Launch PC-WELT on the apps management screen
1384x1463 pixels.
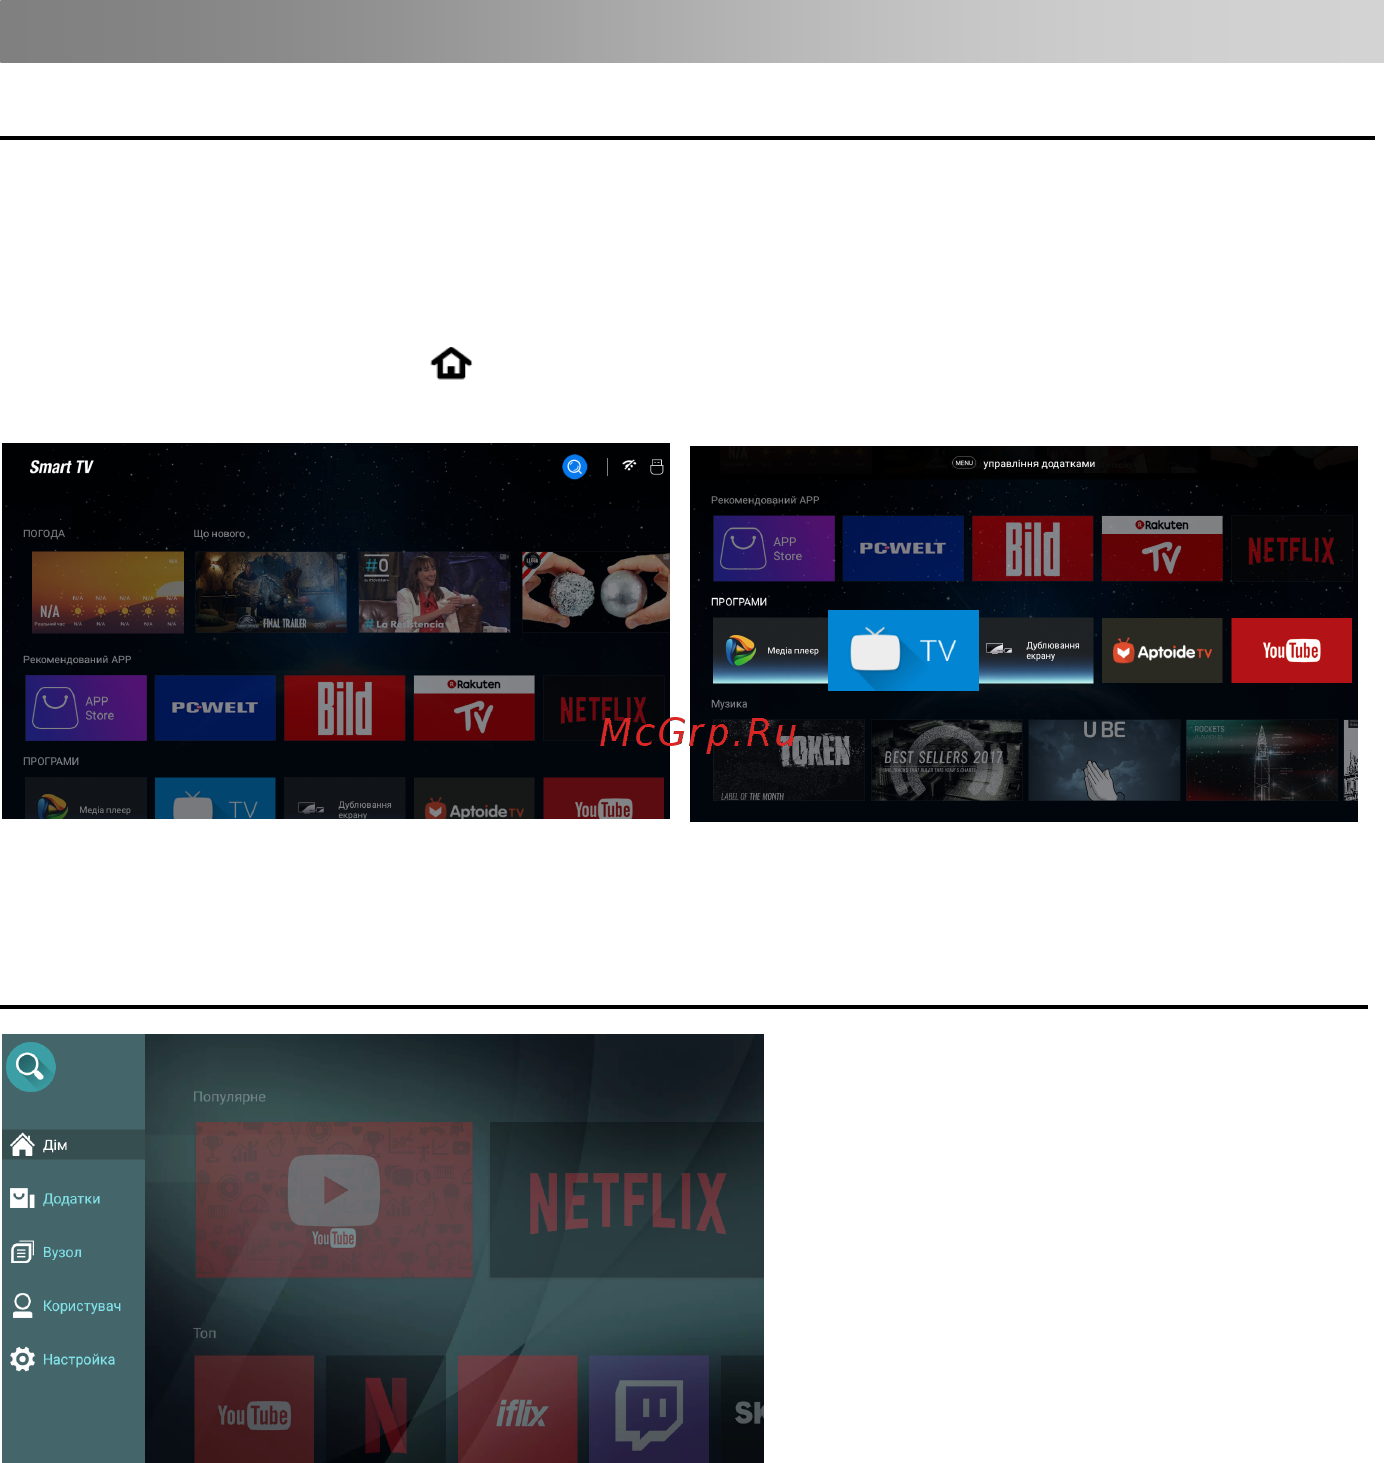click(x=903, y=549)
